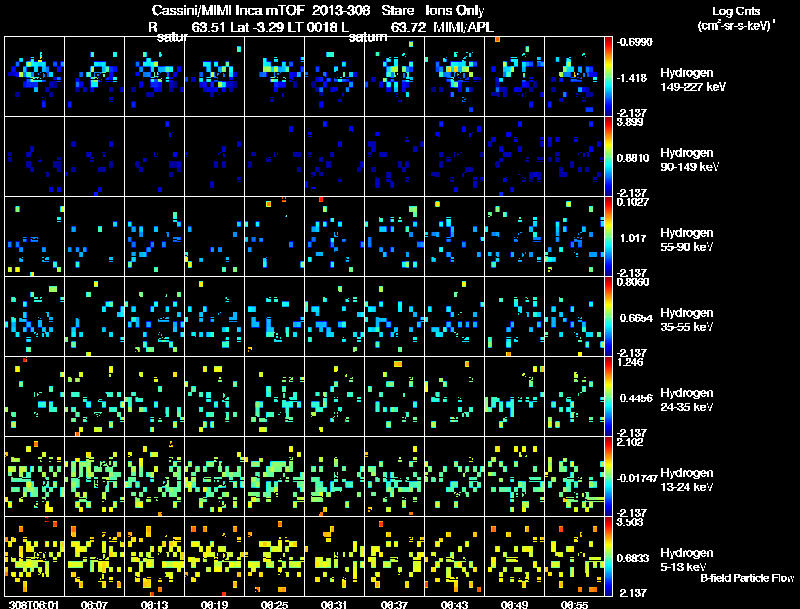Click the '-0.01747' color scale value

point(636,478)
